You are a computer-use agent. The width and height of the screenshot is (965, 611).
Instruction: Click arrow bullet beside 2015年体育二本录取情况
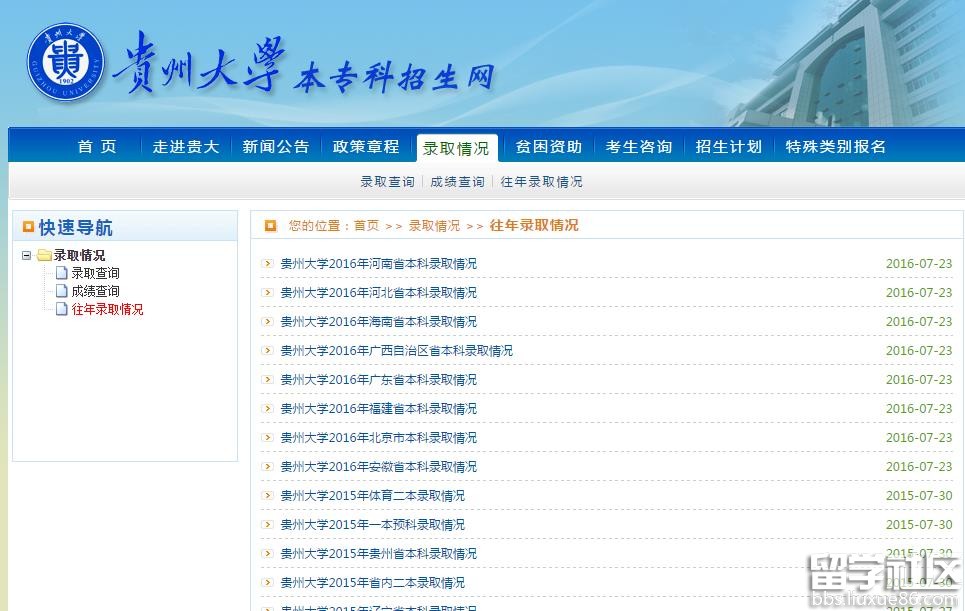267,495
